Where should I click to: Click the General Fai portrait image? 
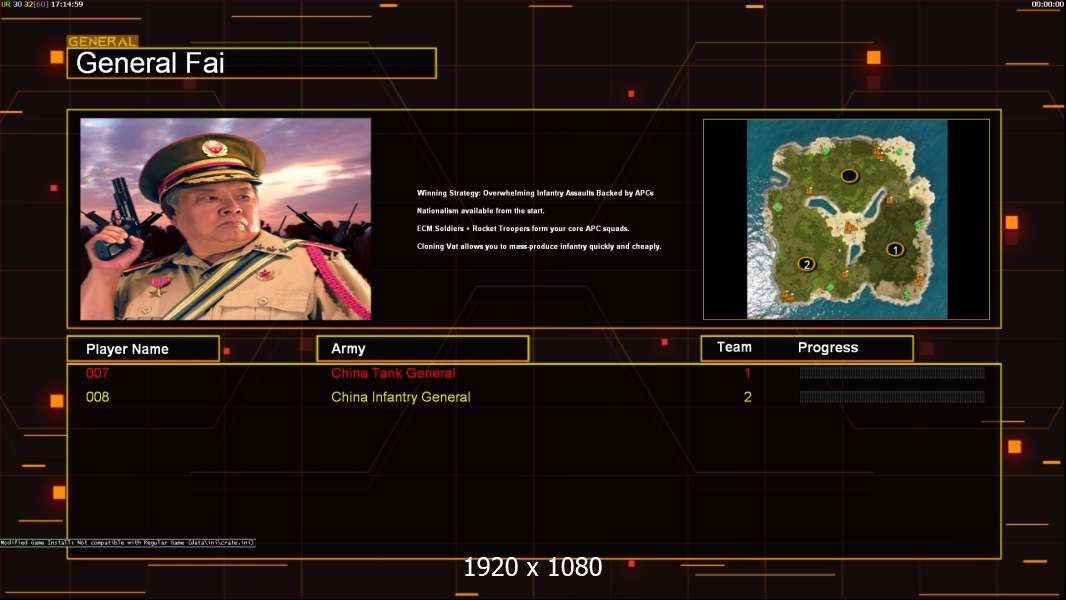click(x=225, y=219)
